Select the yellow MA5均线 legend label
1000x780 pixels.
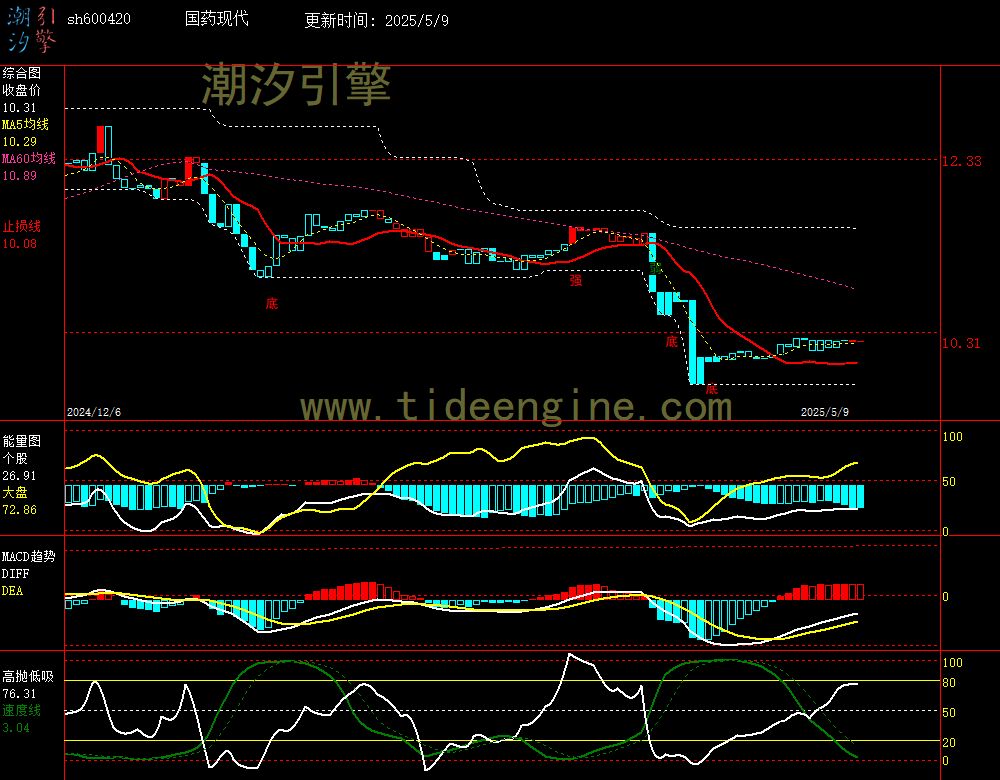[26, 124]
